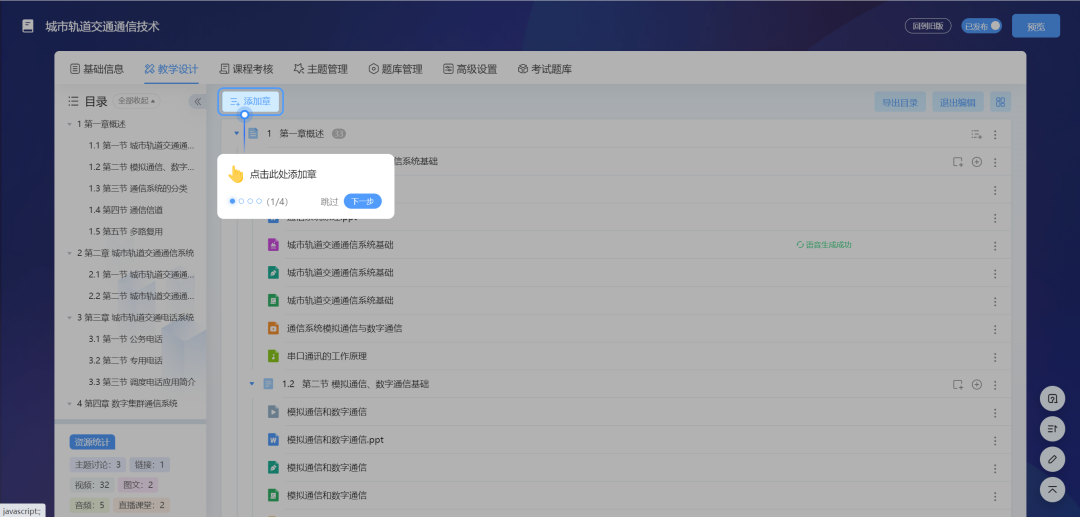
Task: Select 3.1 第一节 公务电话 in directory
Action: point(126,339)
